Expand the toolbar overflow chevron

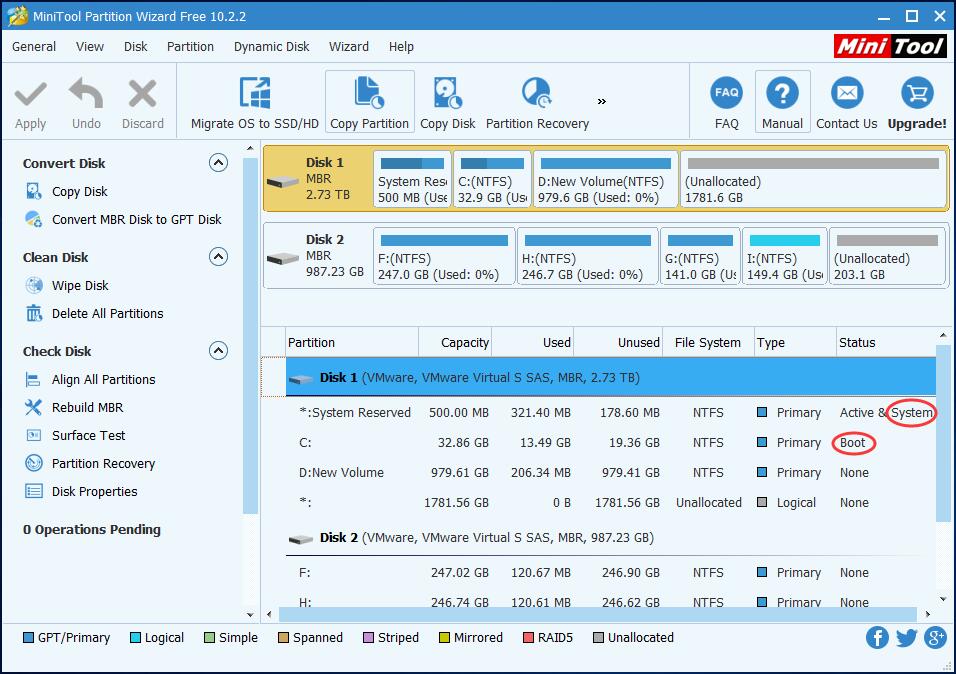coord(602,101)
